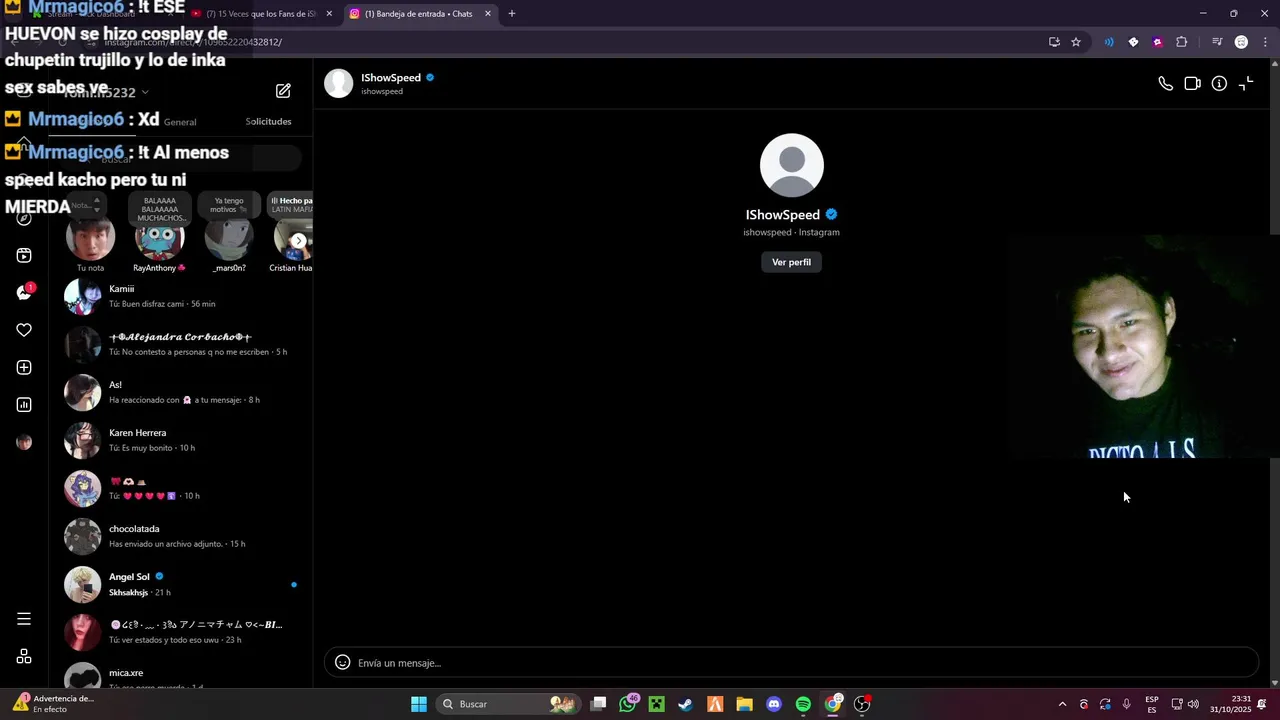Click the Ver perfil button
This screenshot has height=720, width=1280.
pos(791,262)
